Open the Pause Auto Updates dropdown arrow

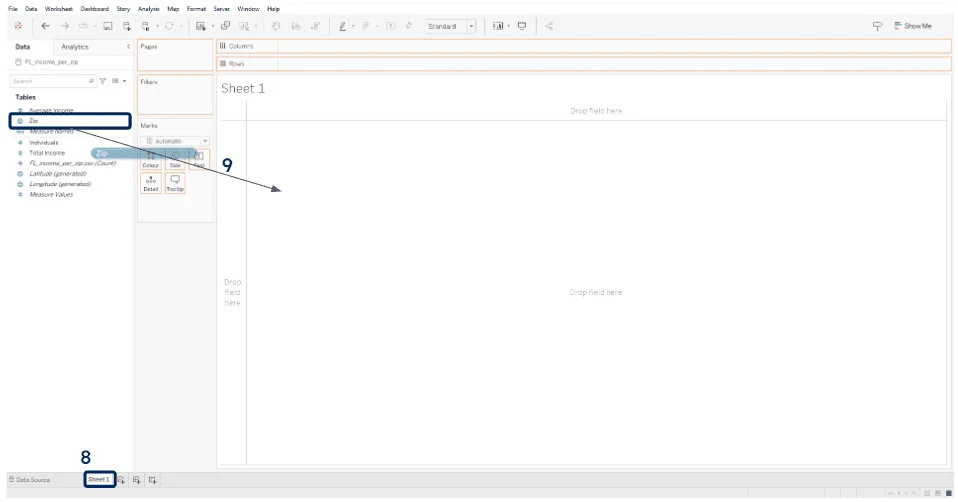tap(157, 26)
